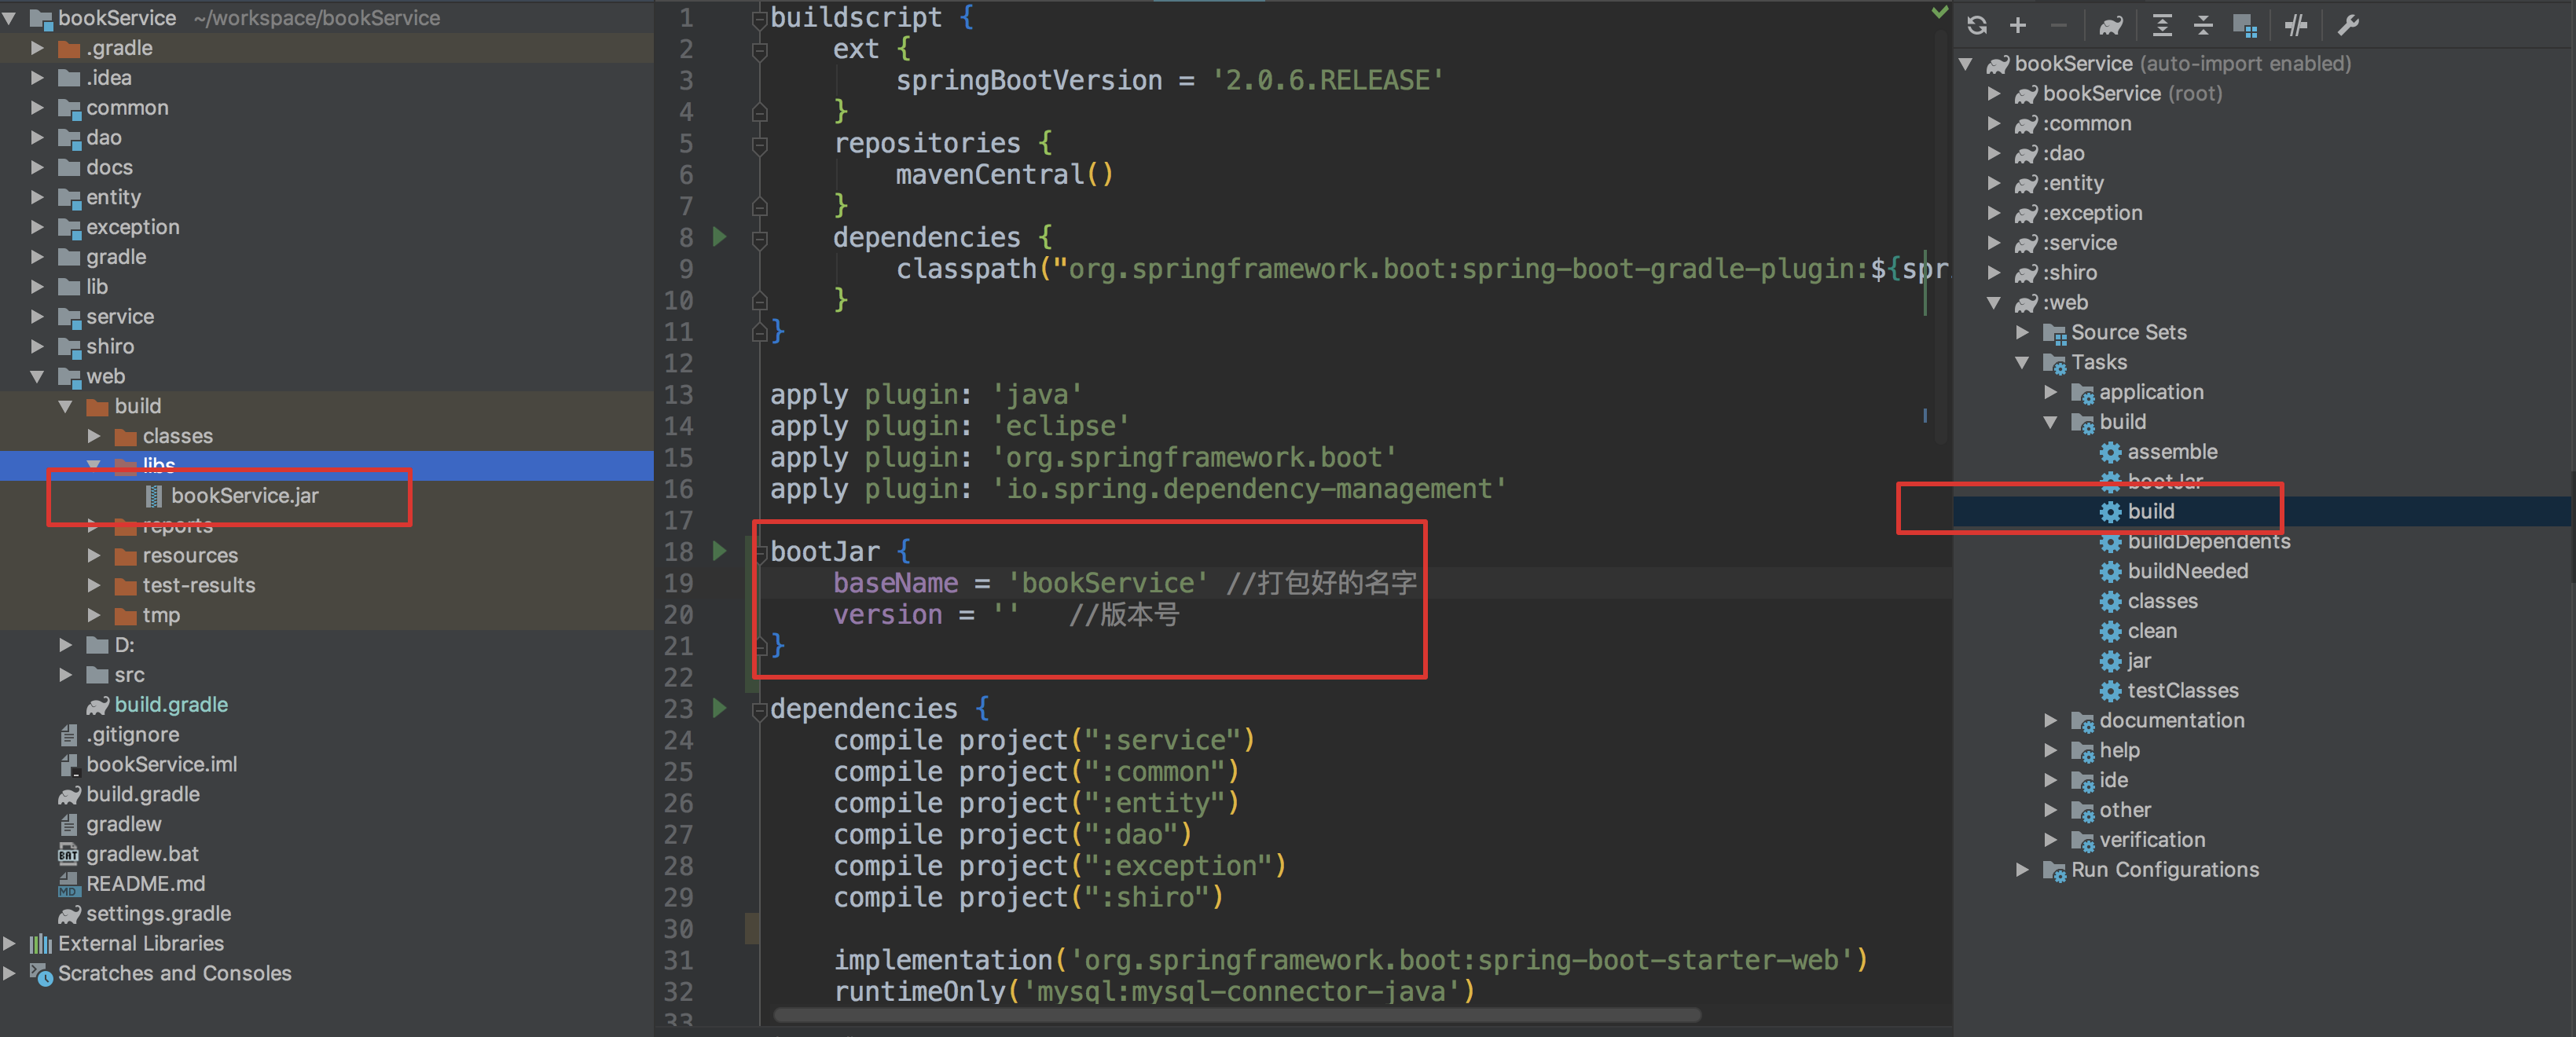Viewport: 2576px width, 1037px height.
Task: Refresh all Gradle projects
Action: tap(1978, 25)
